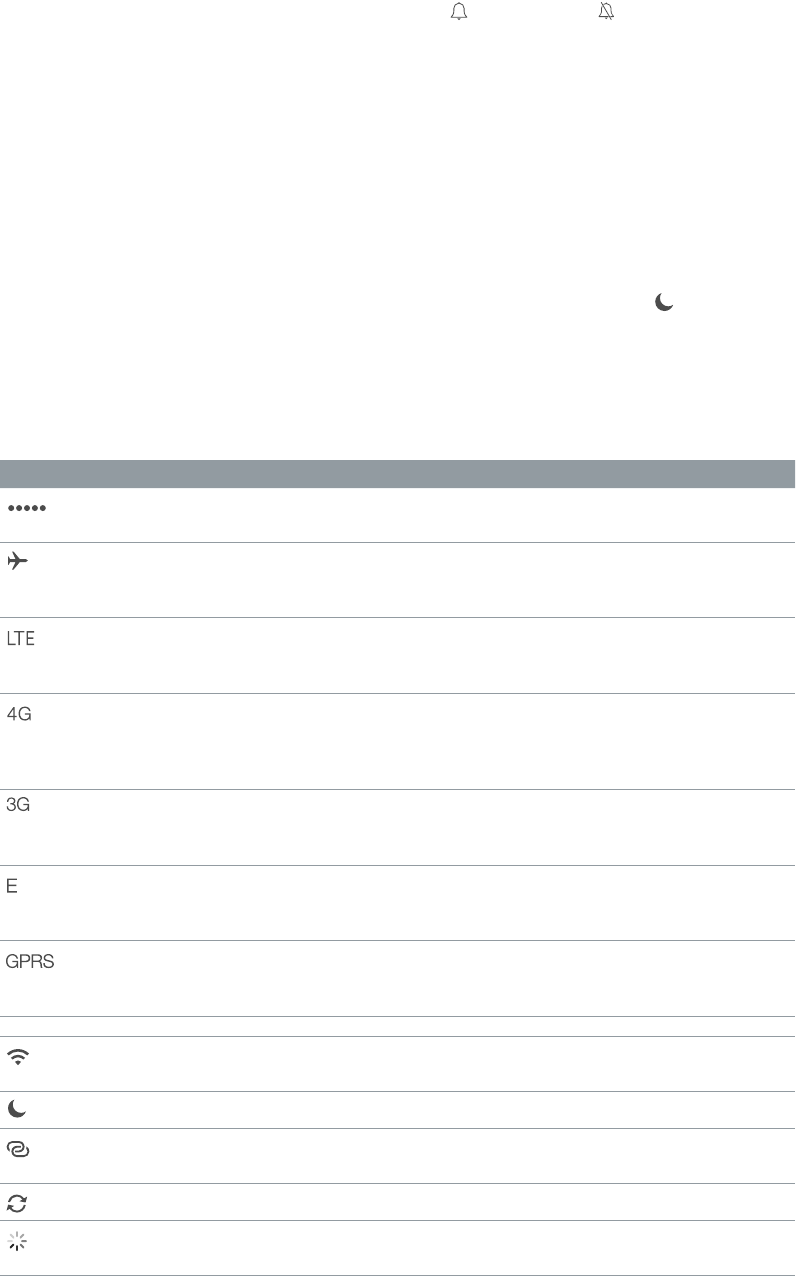Click the Do Not Disturb moon in the table

[x=17, y=1110]
